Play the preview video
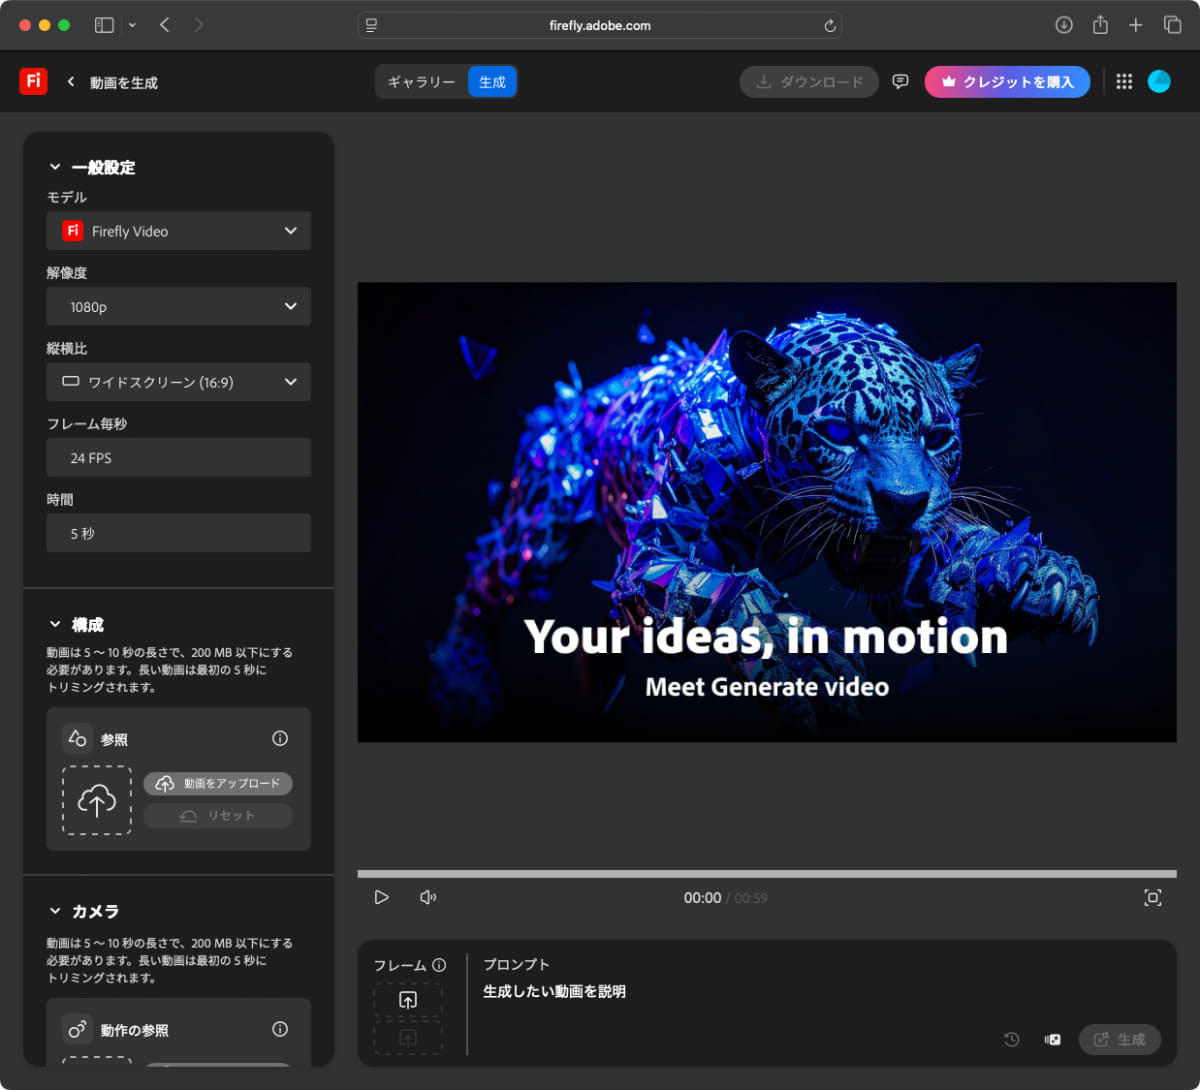The width and height of the screenshot is (1200, 1090). point(381,897)
